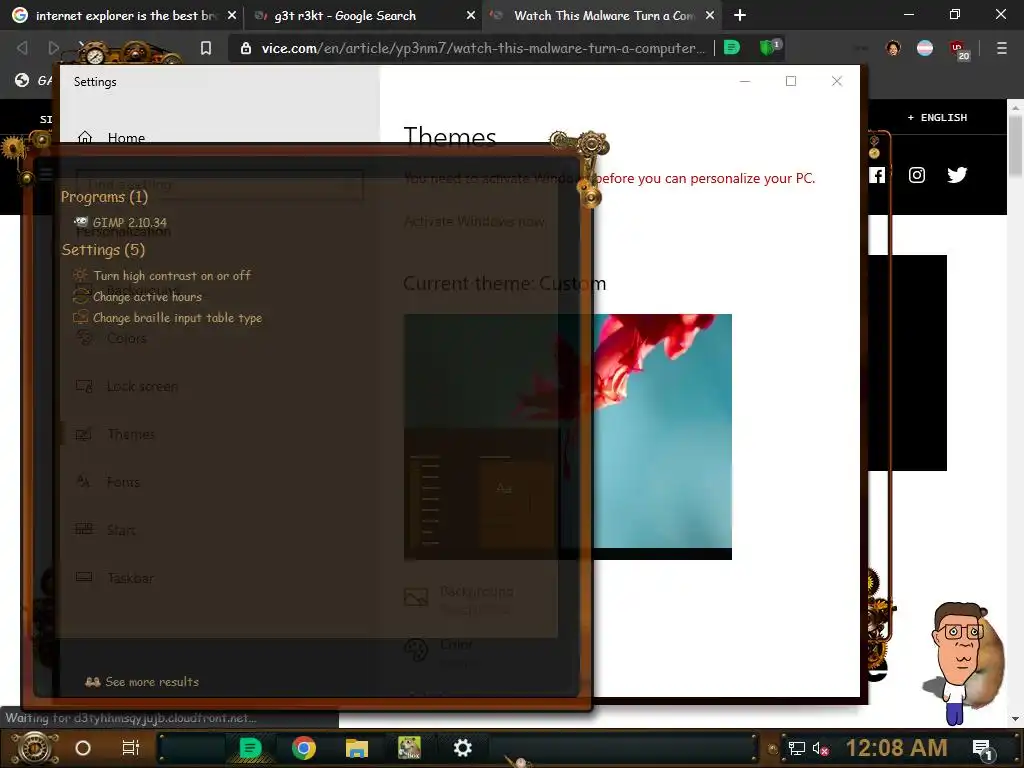
Task: Open Vice Twitter icon
Action: 957,175
